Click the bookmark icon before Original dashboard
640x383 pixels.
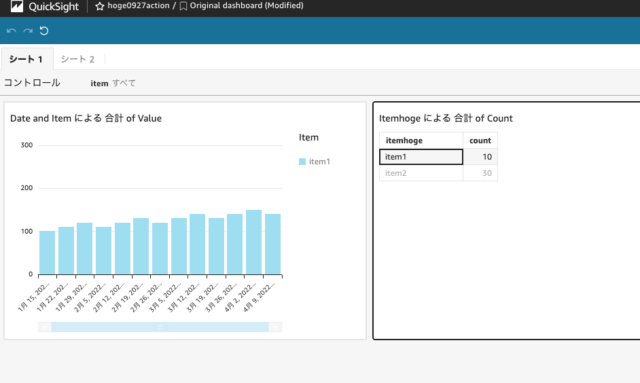tap(183, 6)
